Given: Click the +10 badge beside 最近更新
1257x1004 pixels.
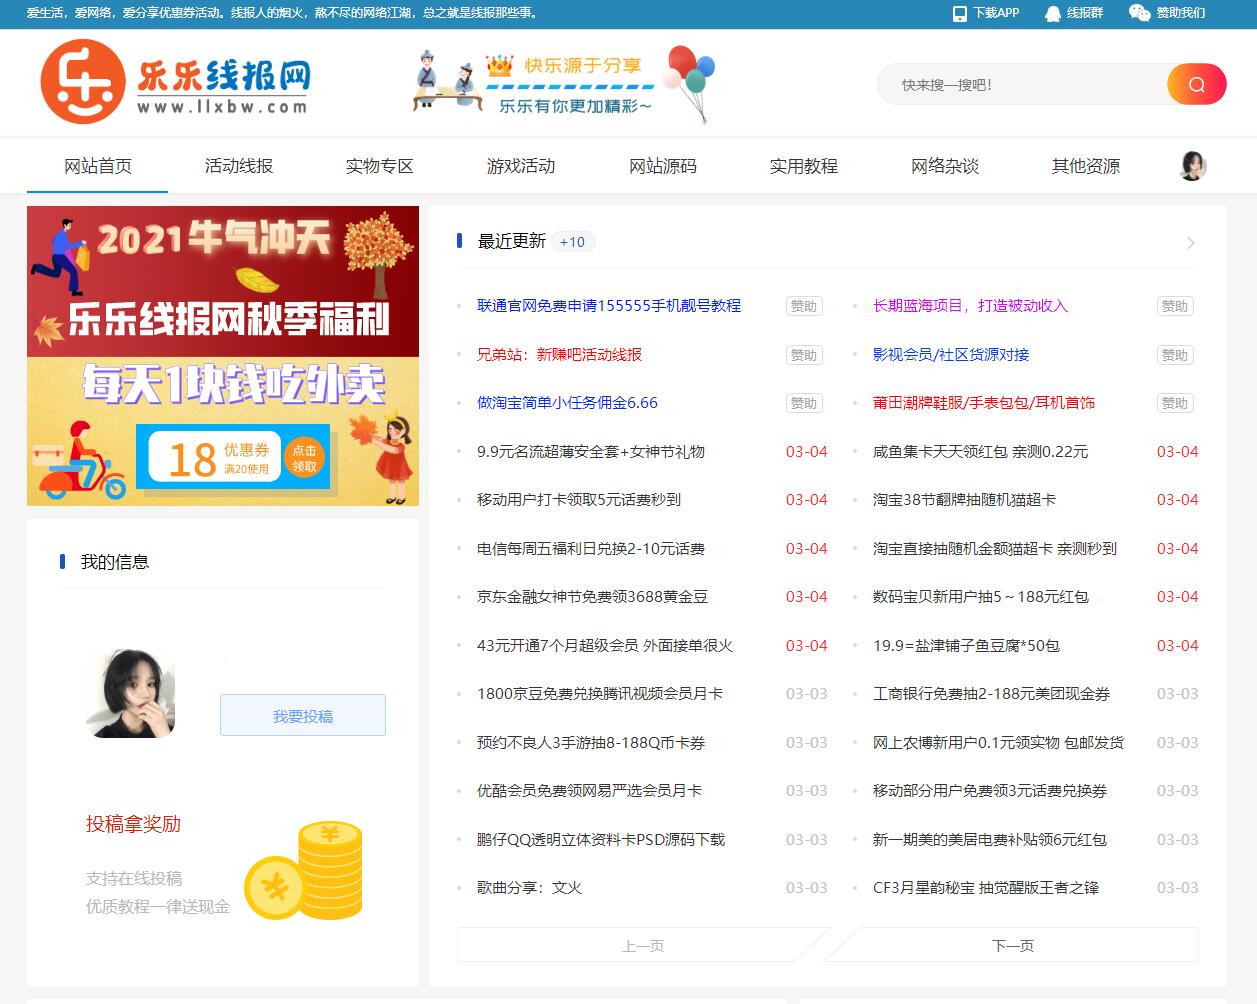Looking at the screenshot, I should tap(572, 241).
